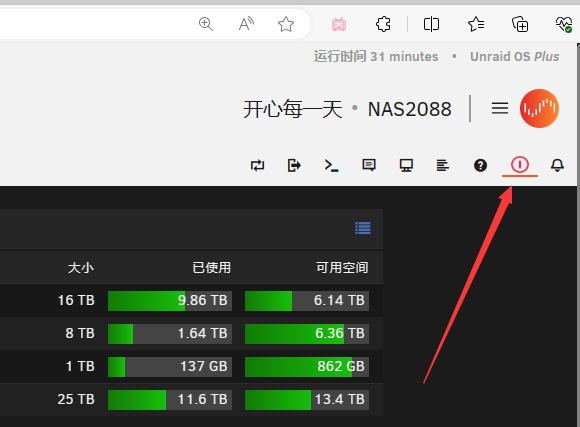Click the orange Unraid logo avatar

point(539,108)
